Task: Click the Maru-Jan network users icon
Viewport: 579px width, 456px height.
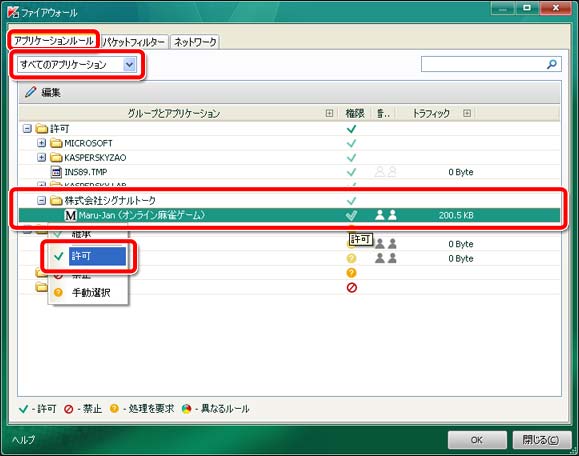Action: coord(386,215)
